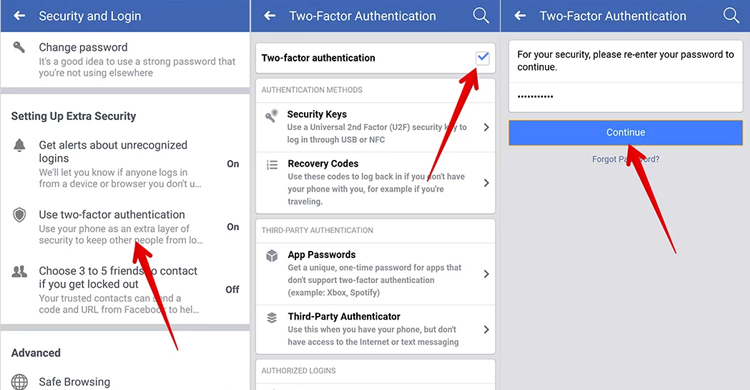Click the friends icon for trusted contacts
This screenshot has height=390, width=750.
click(19, 272)
